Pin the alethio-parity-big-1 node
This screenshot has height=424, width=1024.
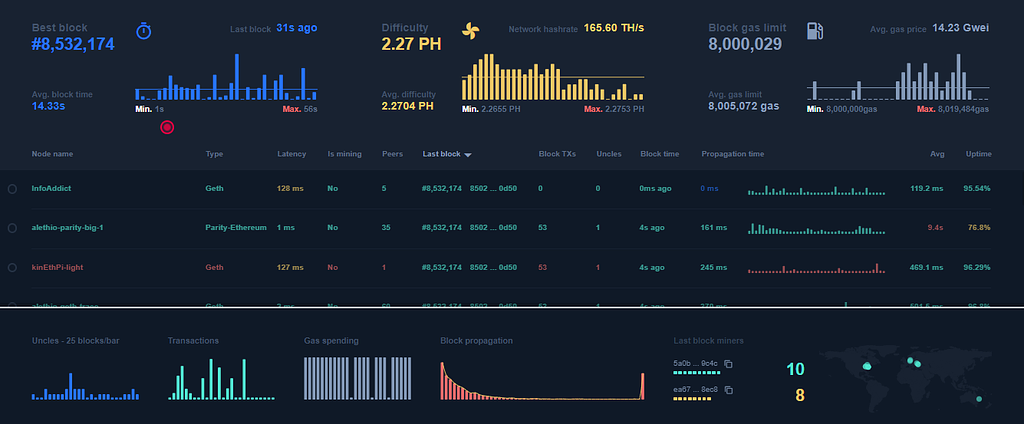[x=12, y=228]
